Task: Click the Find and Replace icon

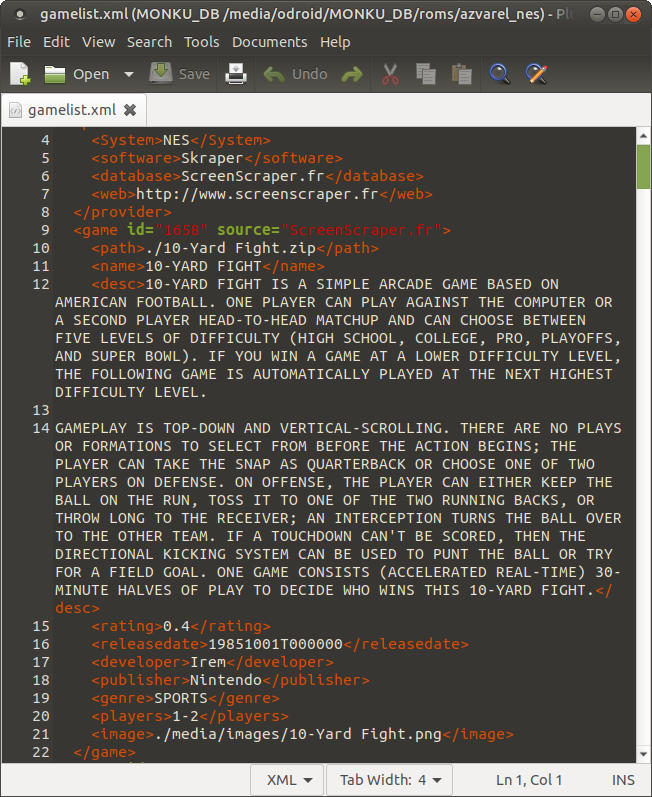Action: [536, 74]
